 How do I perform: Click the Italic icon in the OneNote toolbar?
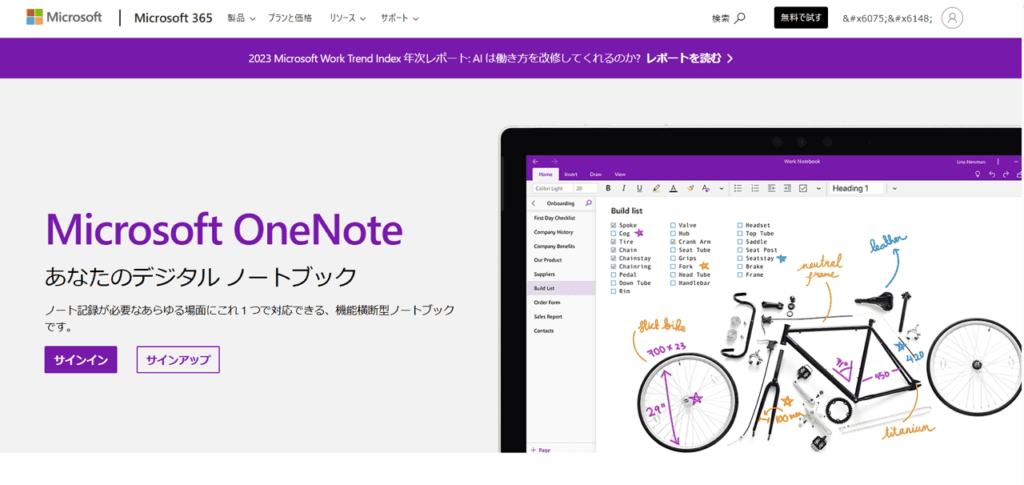(x=623, y=188)
